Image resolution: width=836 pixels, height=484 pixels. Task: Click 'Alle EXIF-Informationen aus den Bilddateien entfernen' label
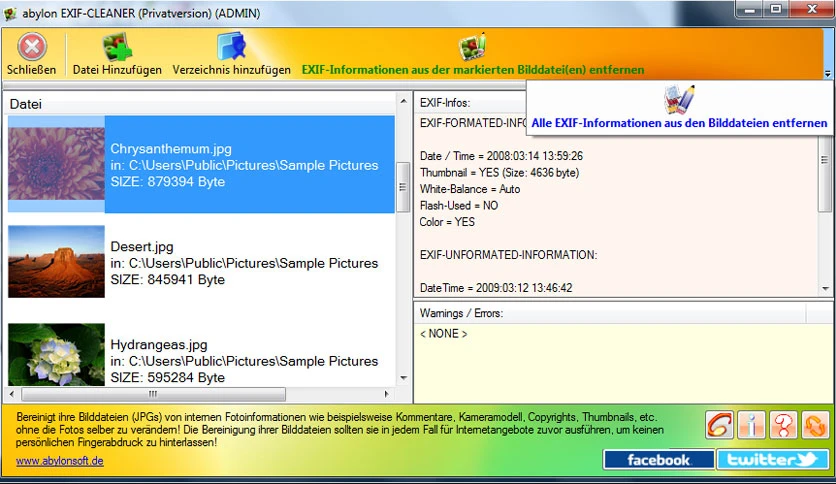coord(679,123)
